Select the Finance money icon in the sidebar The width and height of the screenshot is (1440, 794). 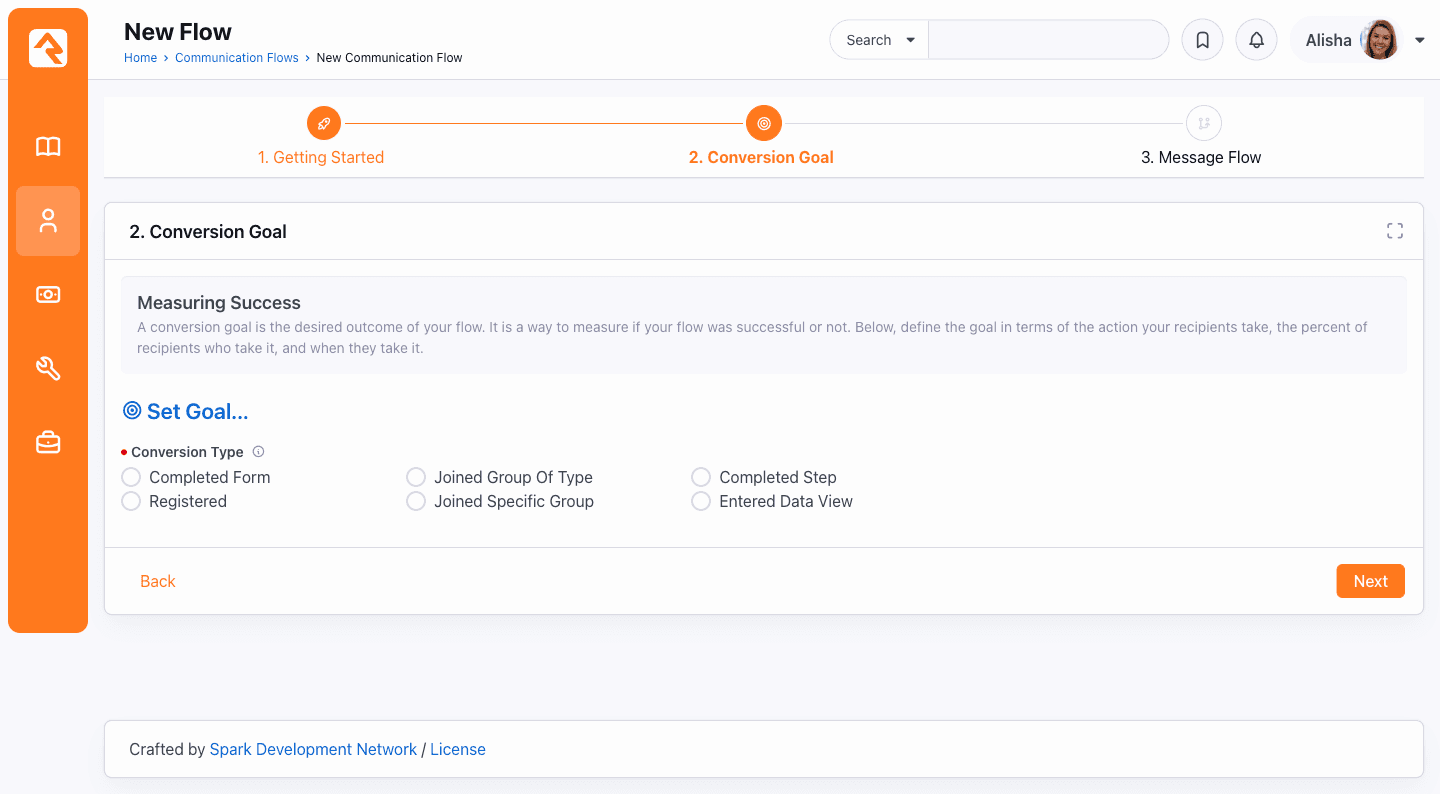pos(47,294)
